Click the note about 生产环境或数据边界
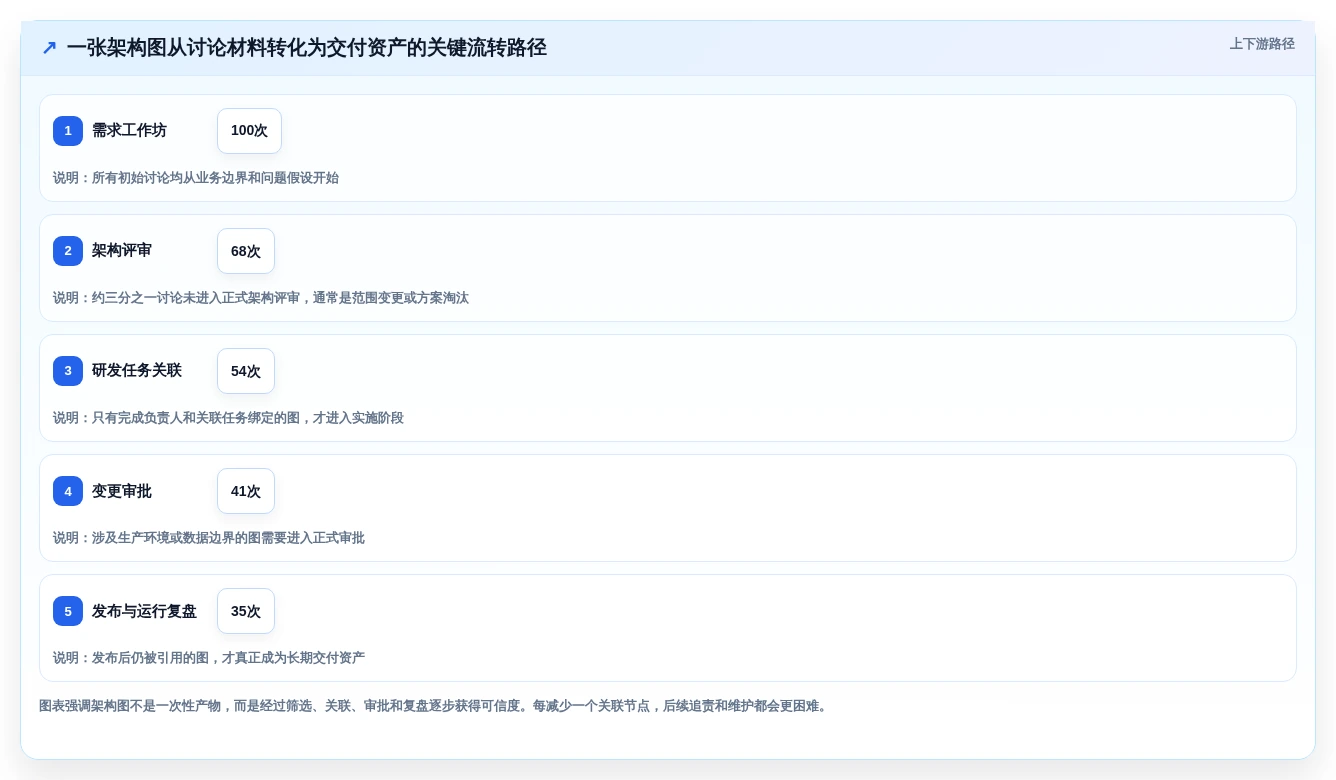Viewport: 1336px width, 780px height. coord(209,538)
